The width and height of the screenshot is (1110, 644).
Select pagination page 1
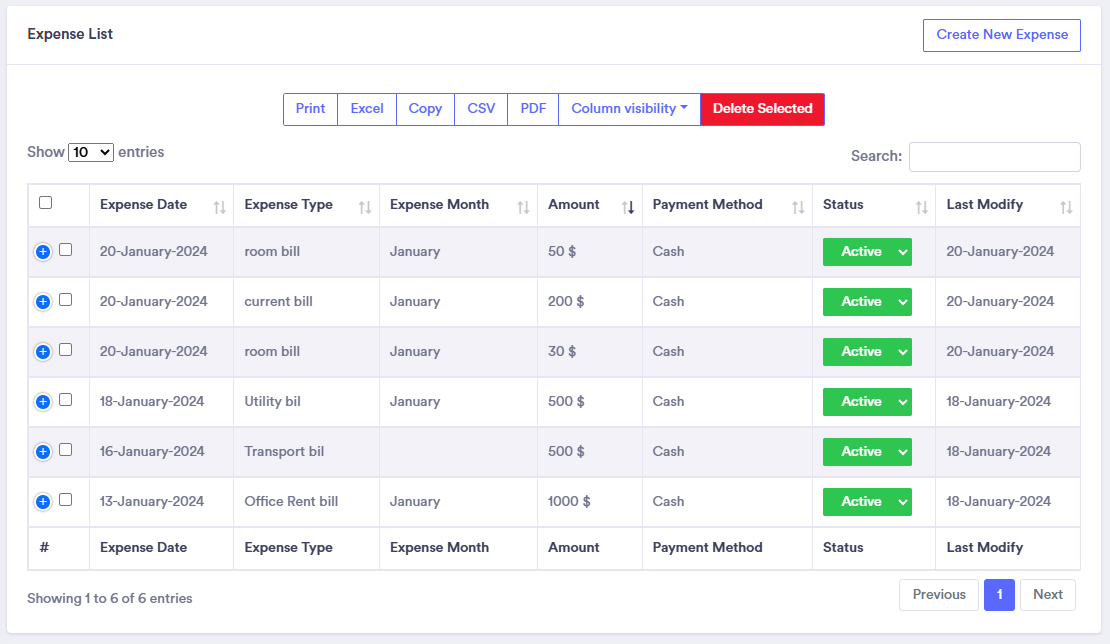click(999, 595)
